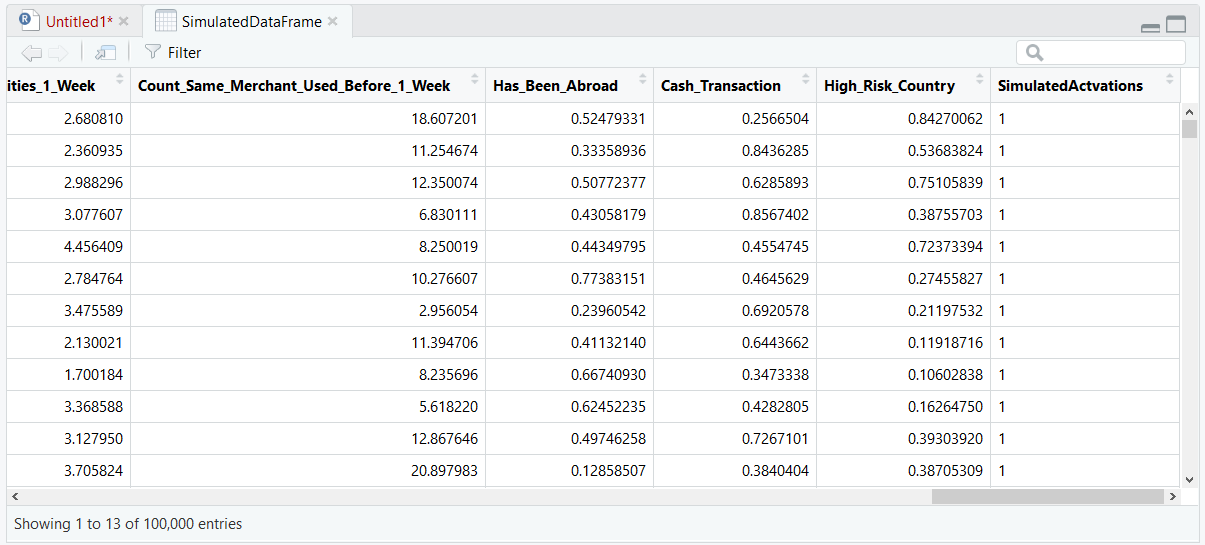The height and width of the screenshot is (545, 1205).
Task: Select cell value 0.77383151
Action: tap(608, 279)
